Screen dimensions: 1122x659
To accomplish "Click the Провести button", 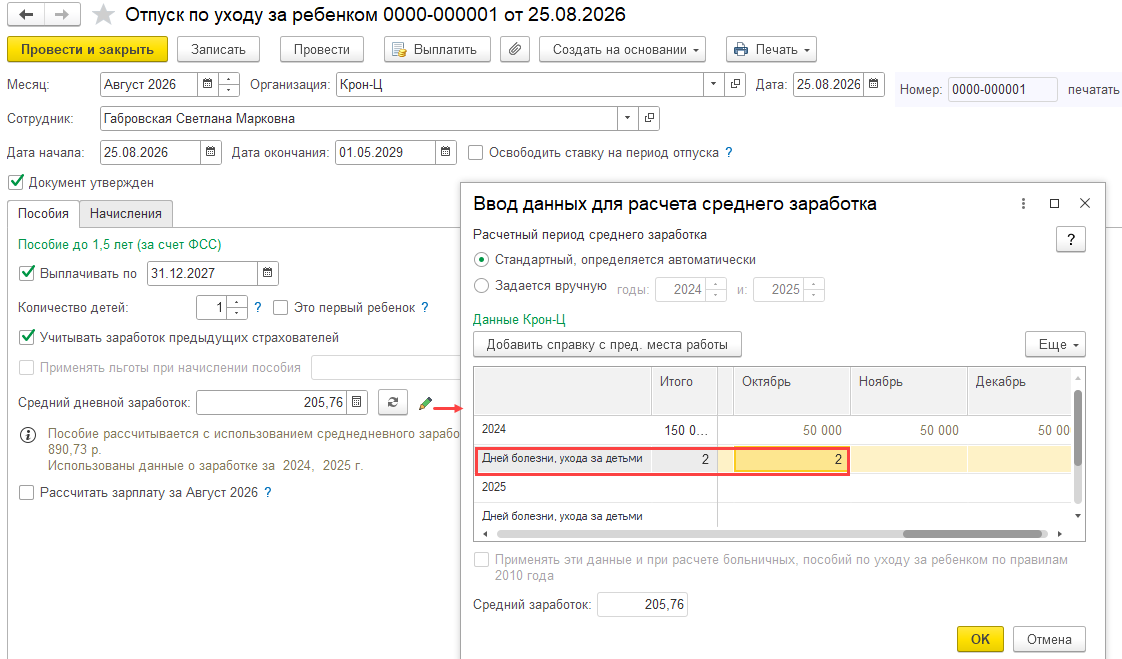I will pos(322,49).
